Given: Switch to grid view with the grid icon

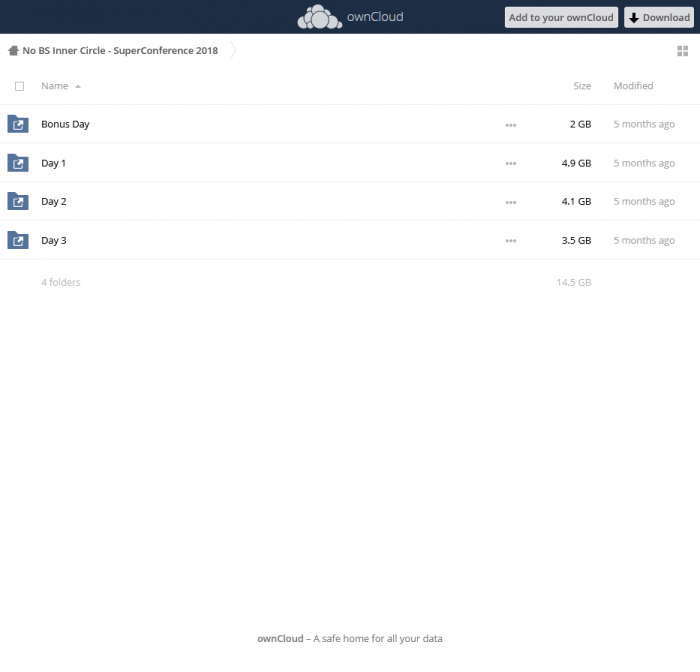Looking at the screenshot, I should 683,51.
